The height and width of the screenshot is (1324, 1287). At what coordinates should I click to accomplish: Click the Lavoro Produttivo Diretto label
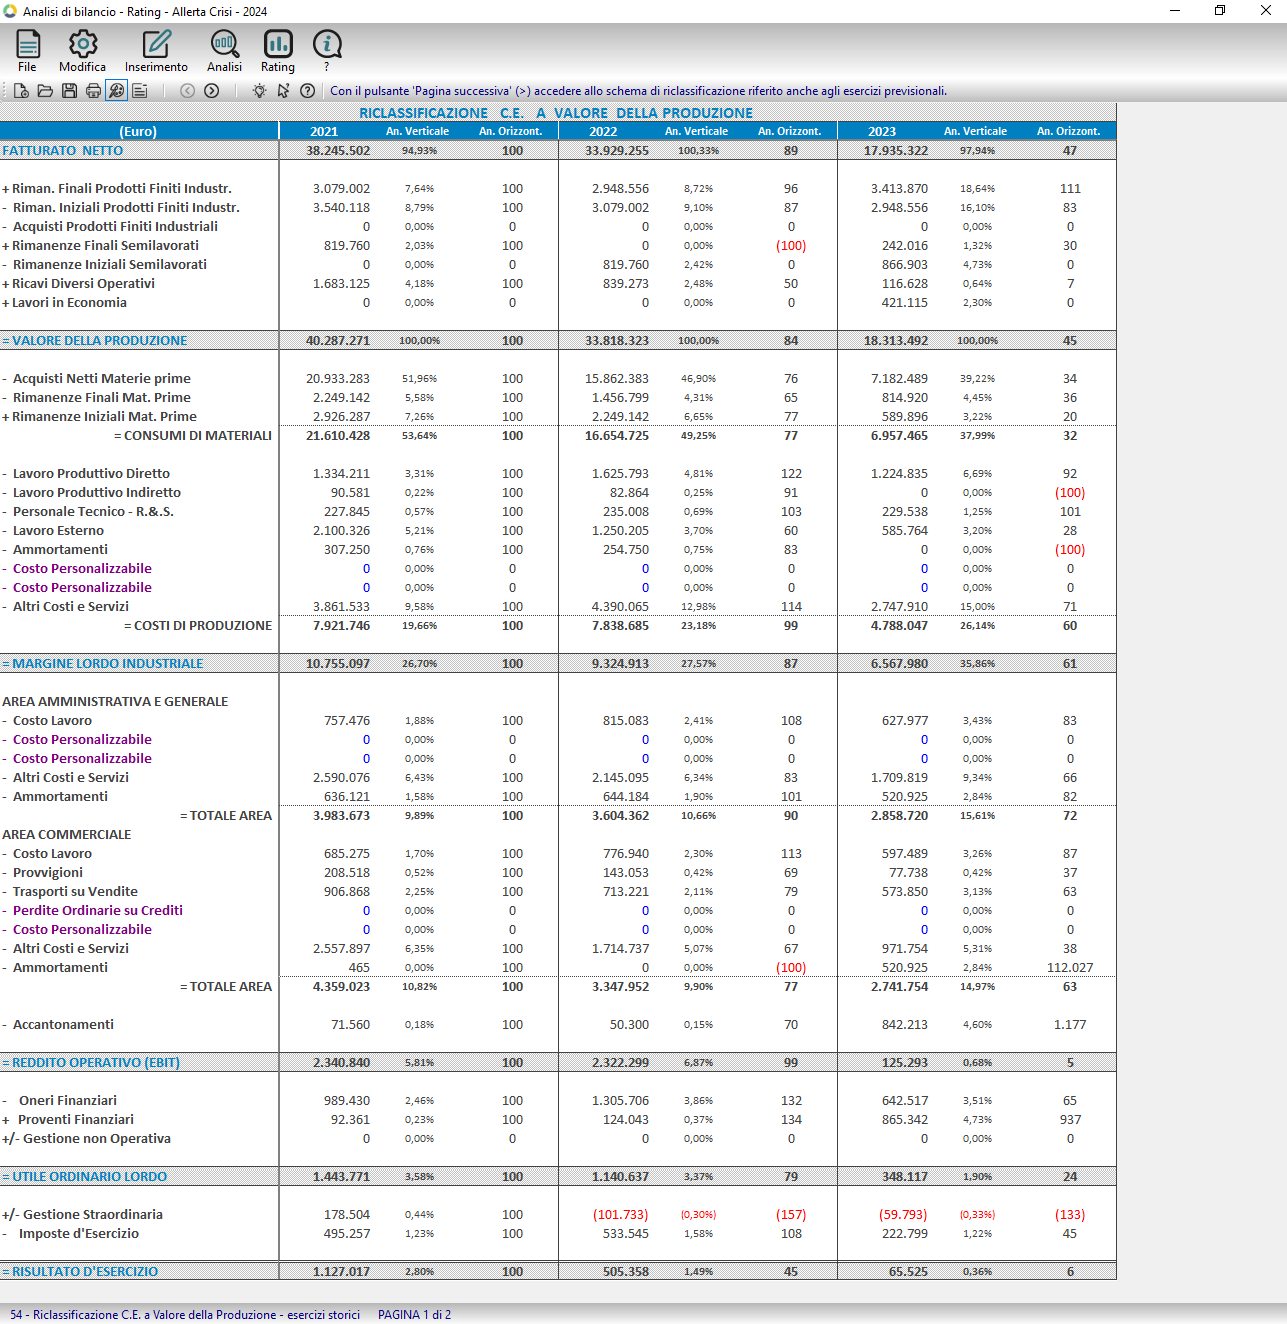click(91, 474)
